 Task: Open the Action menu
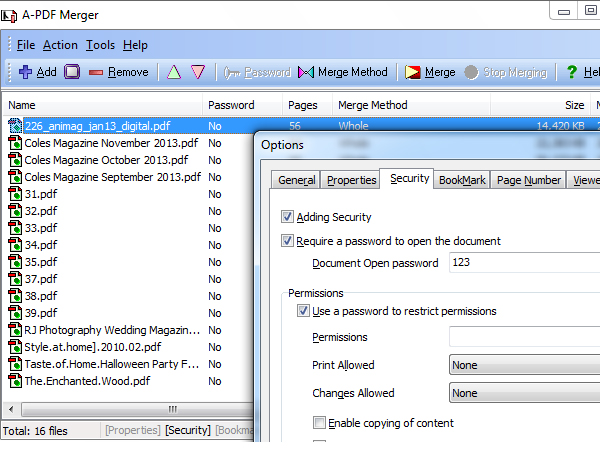pyautogui.click(x=60, y=45)
